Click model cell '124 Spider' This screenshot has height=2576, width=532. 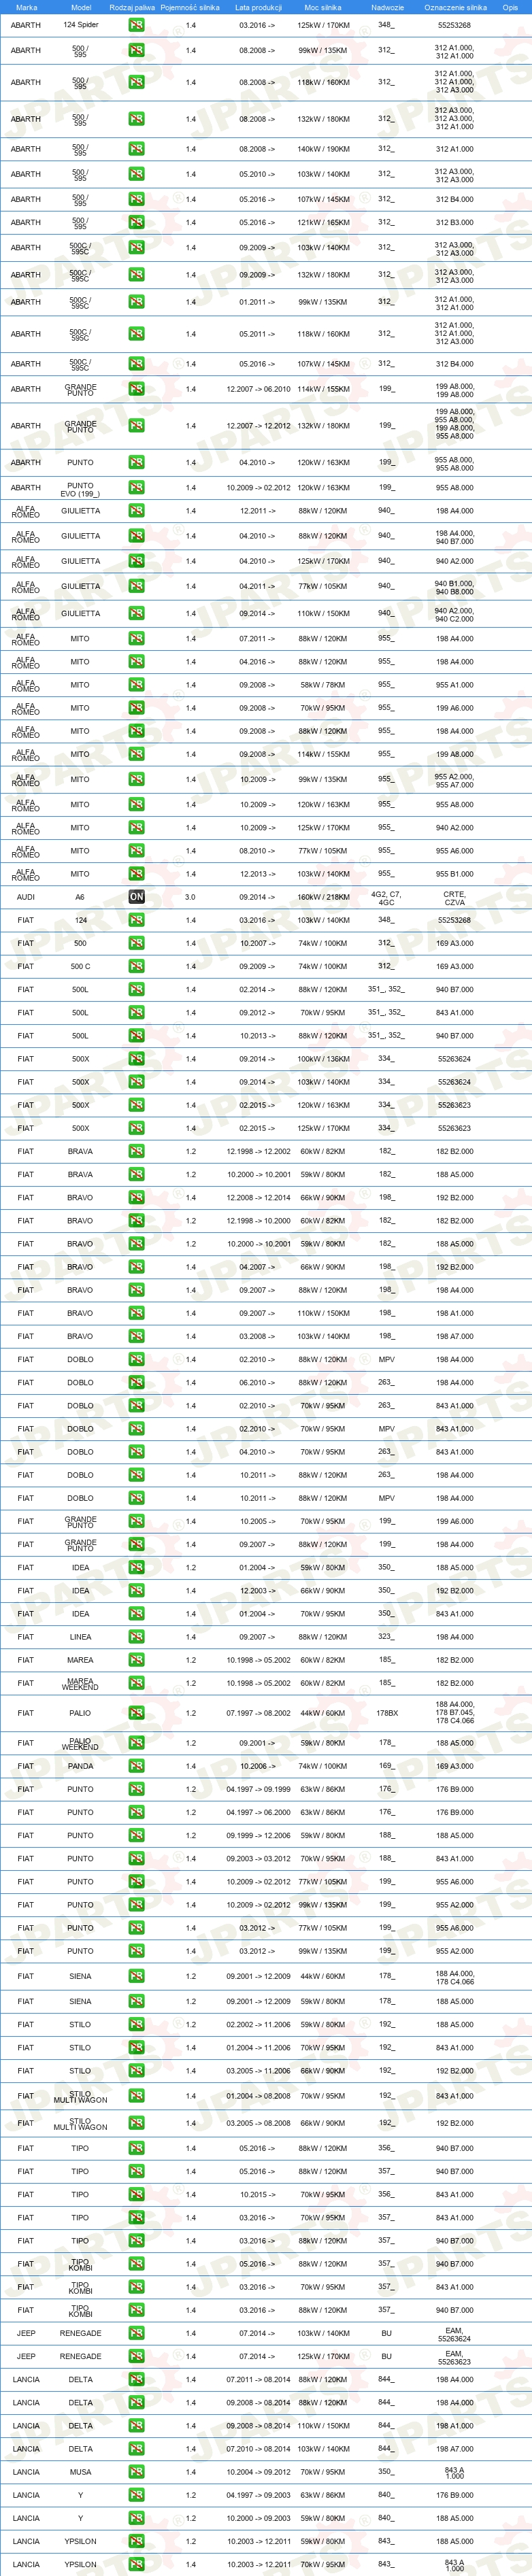click(81, 25)
